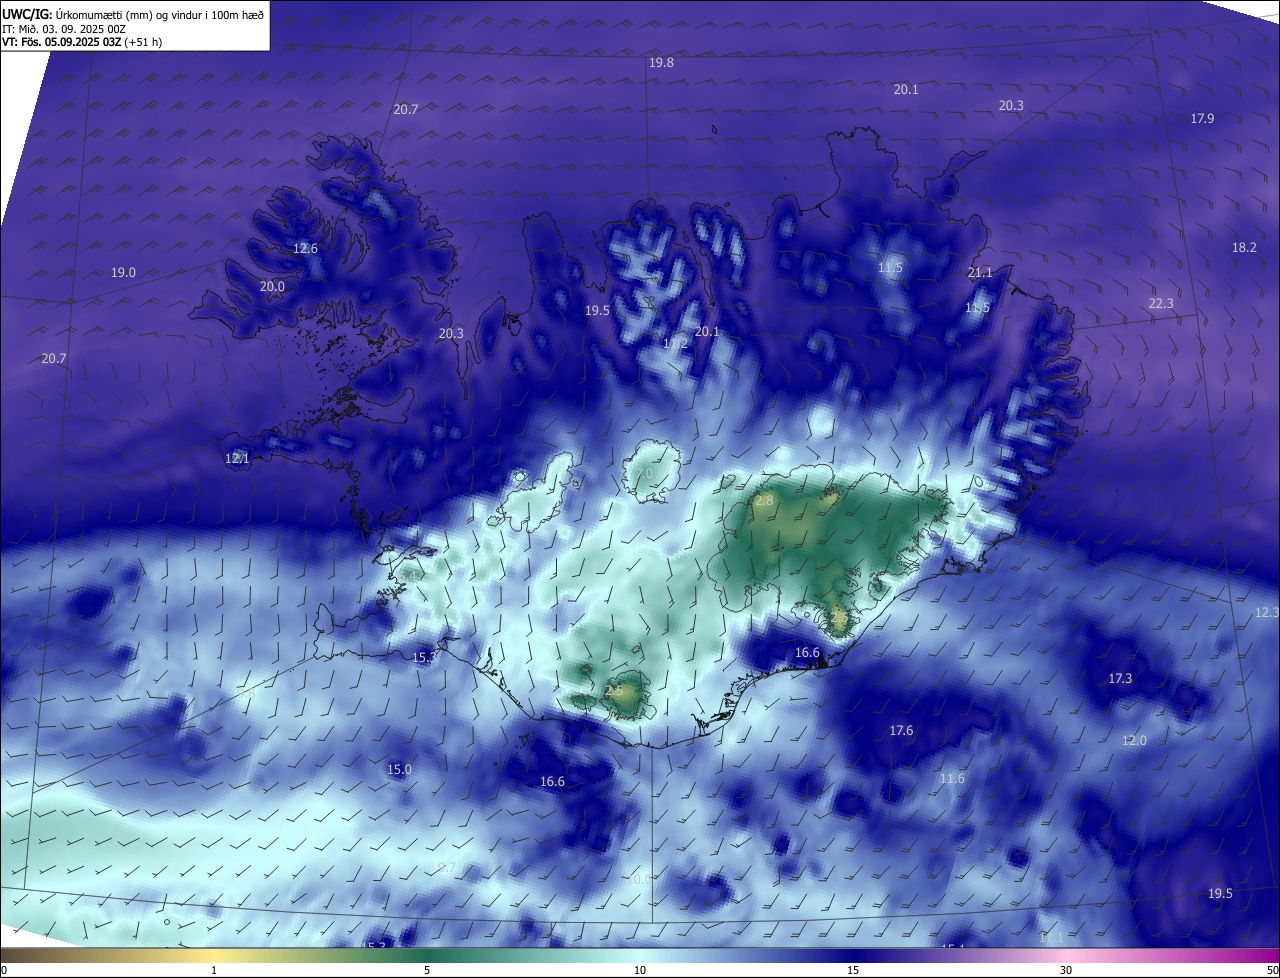This screenshot has width=1280, height=978.
Task: Click the 11.6 value label
Action: [952, 778]
